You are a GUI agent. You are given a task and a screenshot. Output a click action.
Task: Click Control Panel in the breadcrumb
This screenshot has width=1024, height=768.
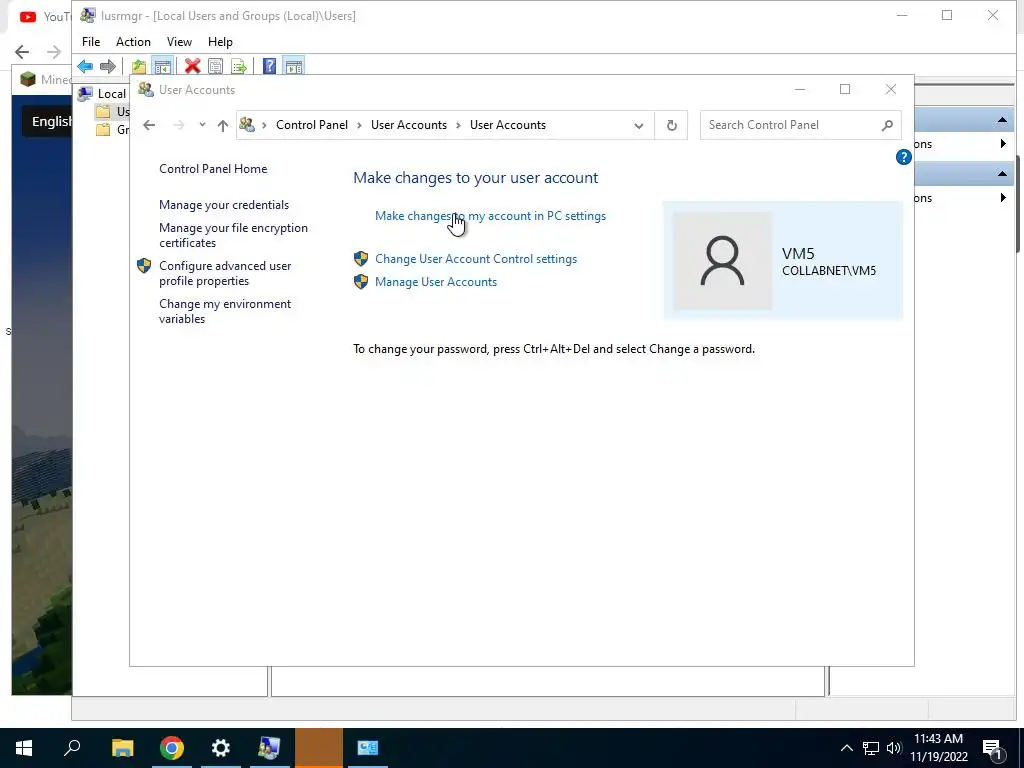312,125
